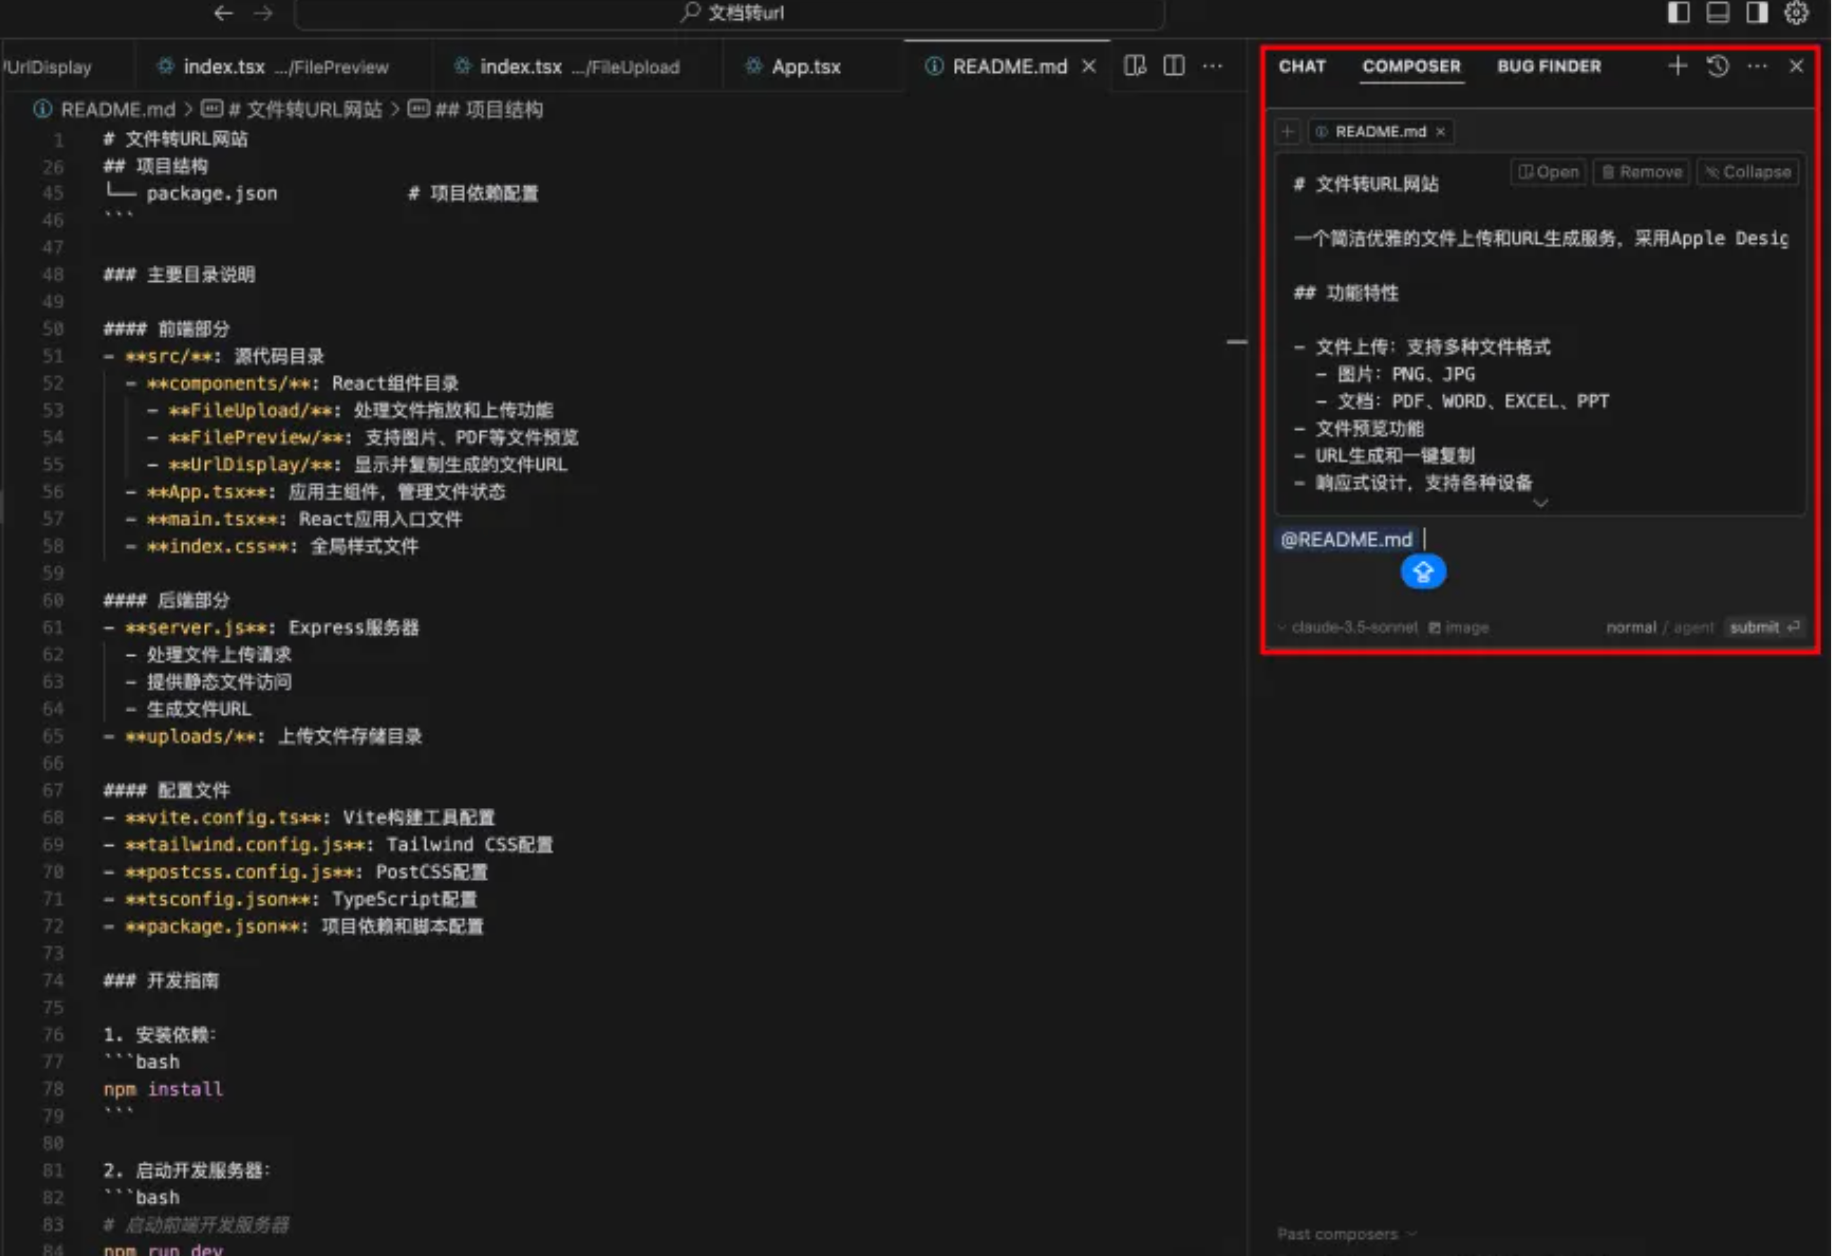Open markdown preview to the side

(x=1135, y=66)
